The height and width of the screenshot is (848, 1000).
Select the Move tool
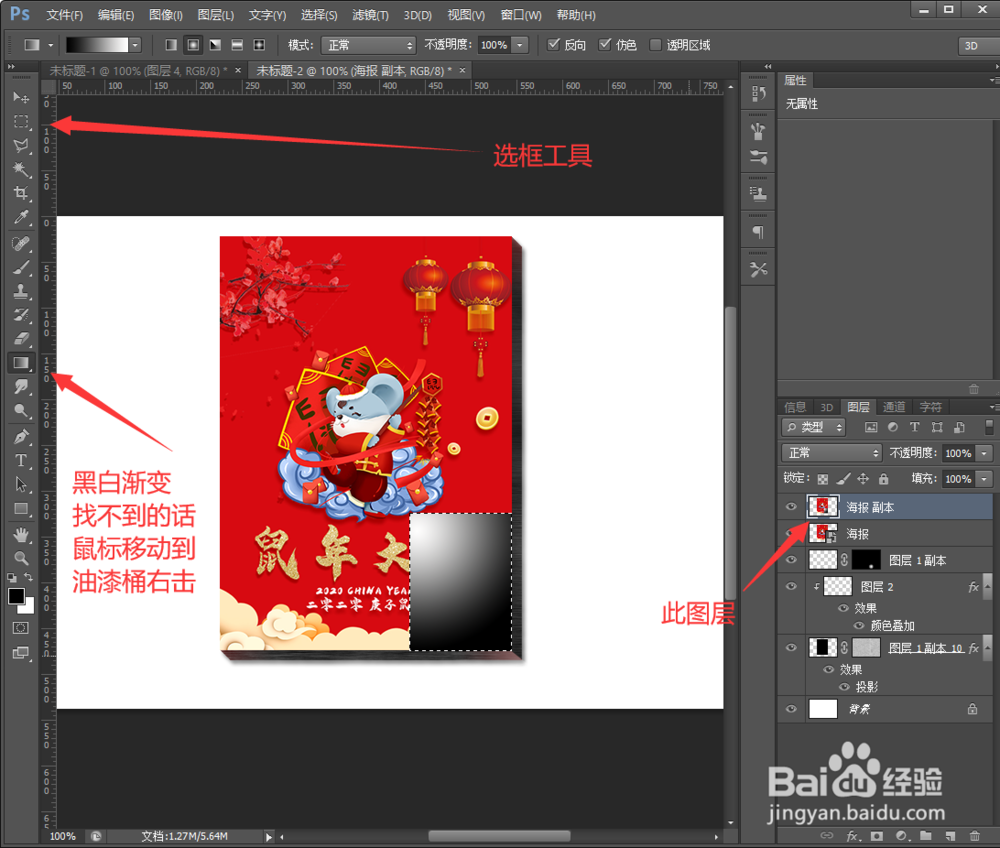pos(21,97)
